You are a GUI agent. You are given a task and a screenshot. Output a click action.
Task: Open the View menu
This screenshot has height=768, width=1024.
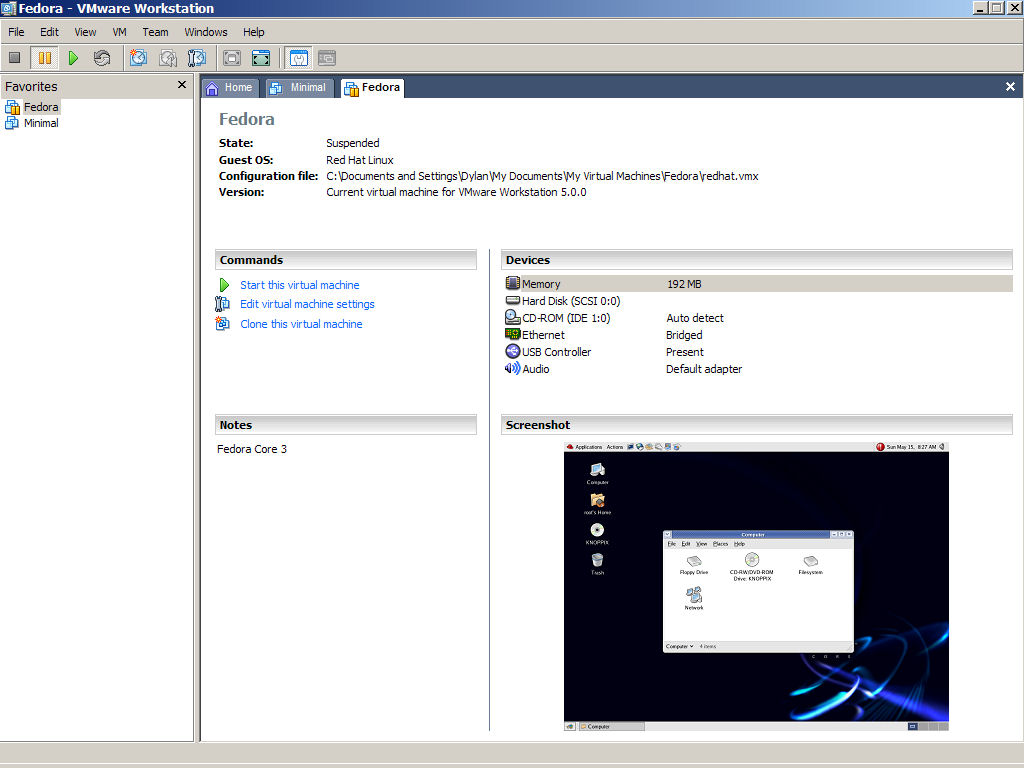coord(85,32)
